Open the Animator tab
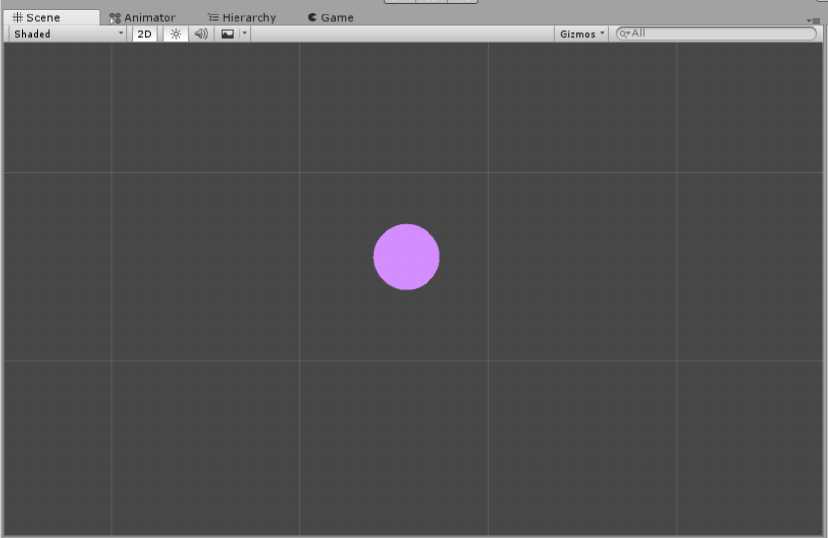 (142, 17)
